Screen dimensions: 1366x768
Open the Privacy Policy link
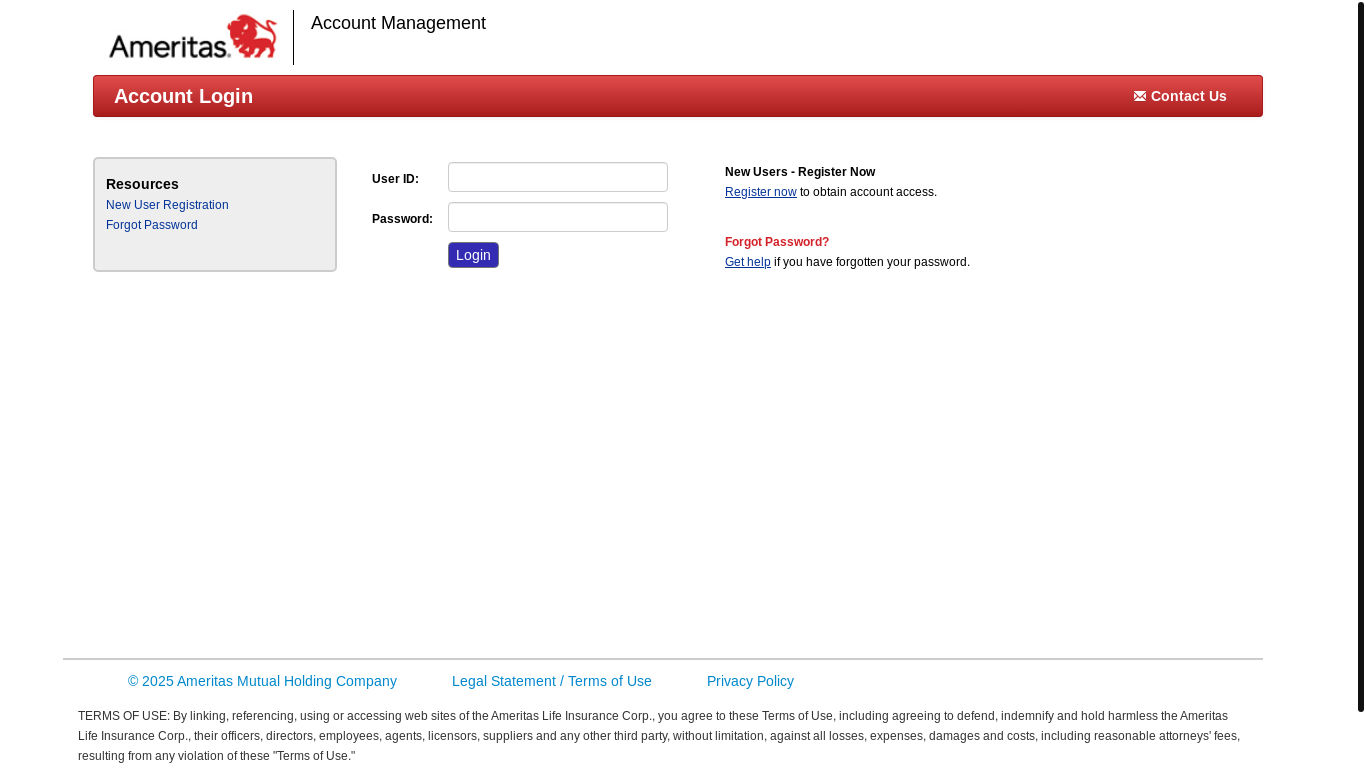click(x=750, y=681)
